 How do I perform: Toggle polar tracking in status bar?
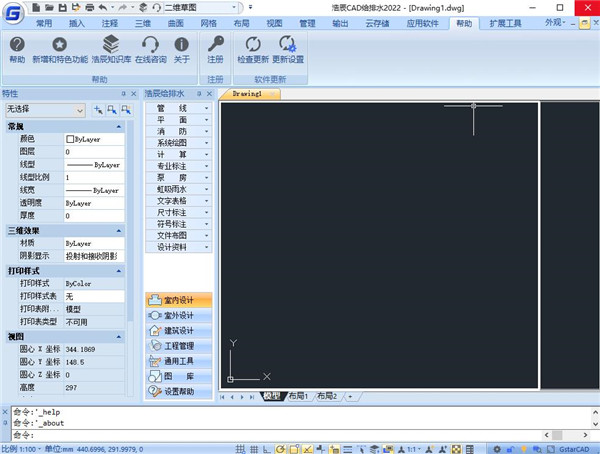pyautogui.click(x=280, y=449)
